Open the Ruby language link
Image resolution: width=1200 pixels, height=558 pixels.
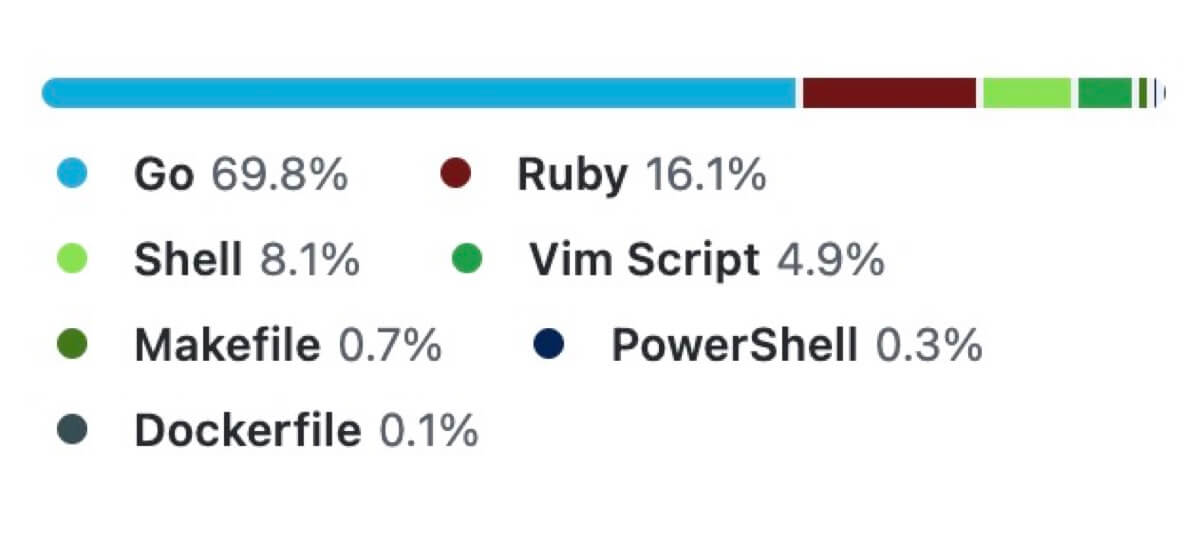point(573,176)
